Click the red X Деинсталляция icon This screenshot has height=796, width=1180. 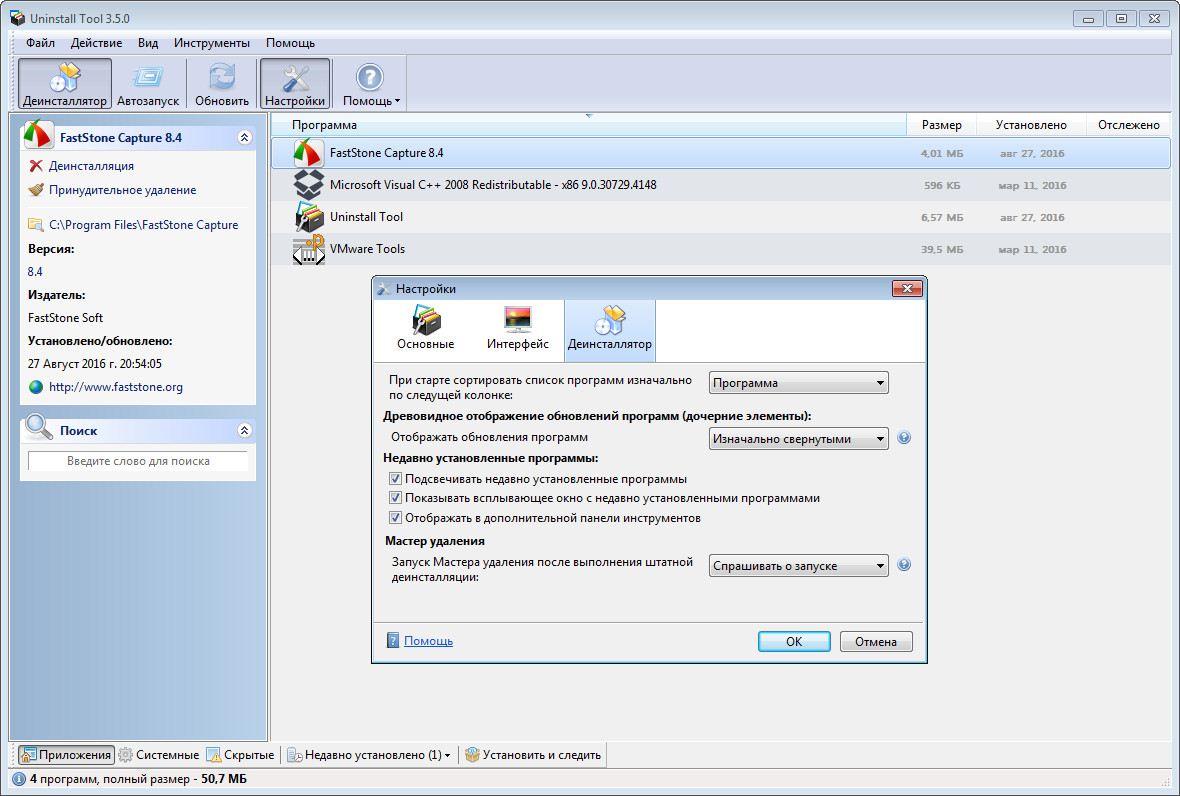(35, 166)
